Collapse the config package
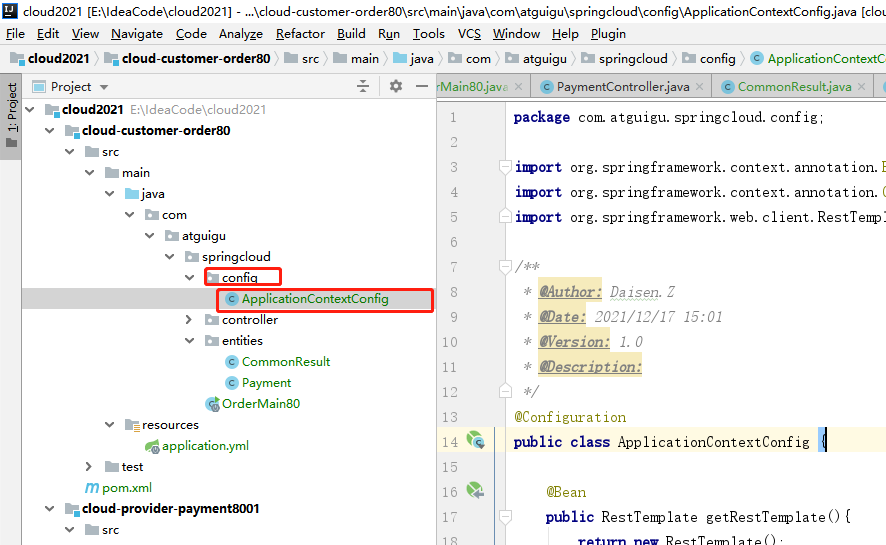The height and width of the screenshot is (545, 886). coord(189,277)
